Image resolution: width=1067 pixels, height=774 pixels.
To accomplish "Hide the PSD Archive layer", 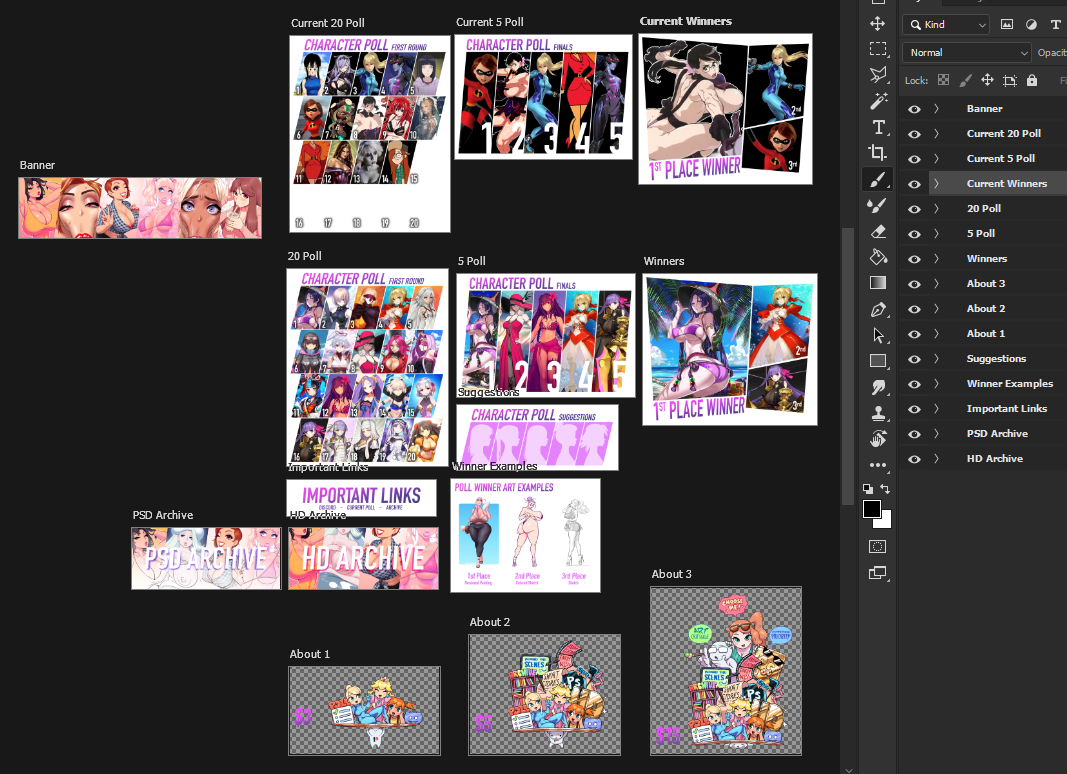I will tap(914, 434).
